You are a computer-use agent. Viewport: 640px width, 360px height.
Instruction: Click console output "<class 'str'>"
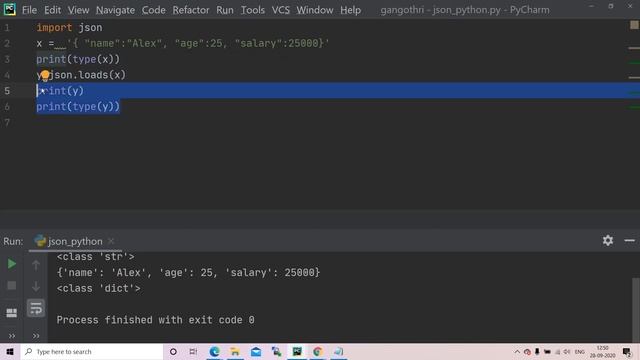(96, 257)
